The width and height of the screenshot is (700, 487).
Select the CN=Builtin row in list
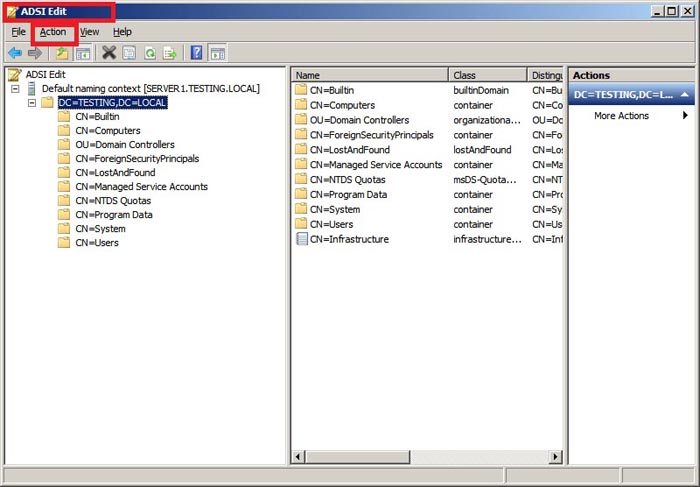pos(332,90)
